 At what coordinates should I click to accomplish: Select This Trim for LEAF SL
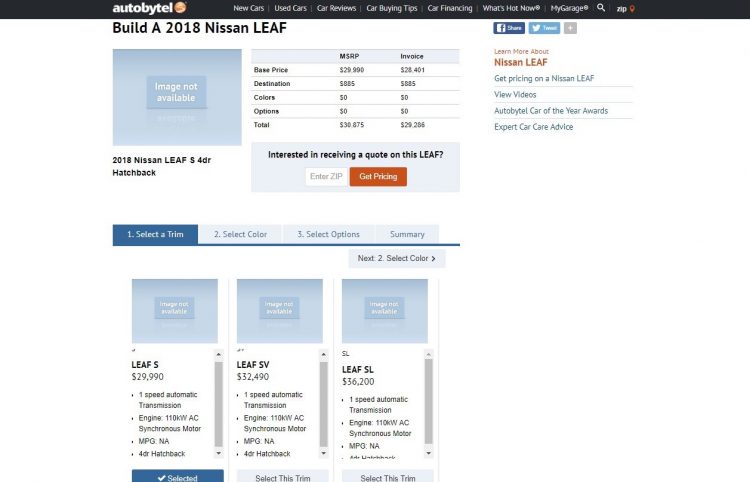tap(388, 476)
